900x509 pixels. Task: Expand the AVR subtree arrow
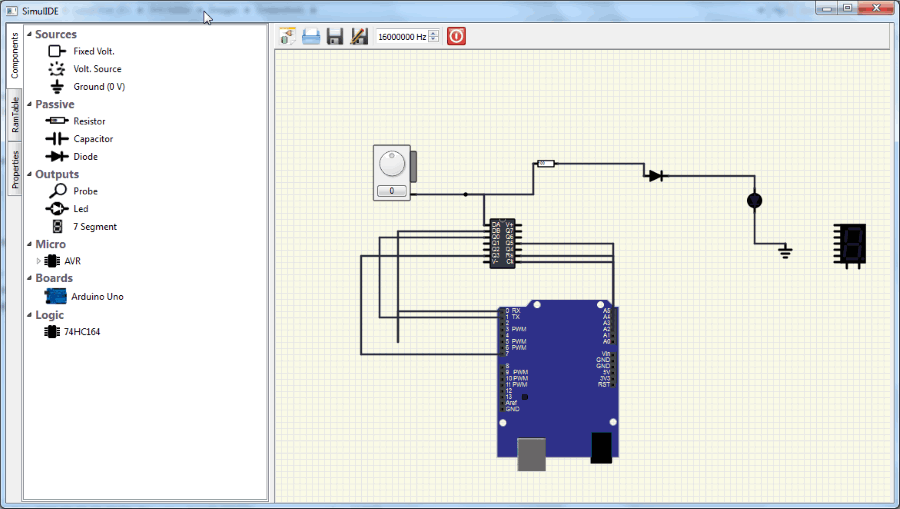click(38, 261)
